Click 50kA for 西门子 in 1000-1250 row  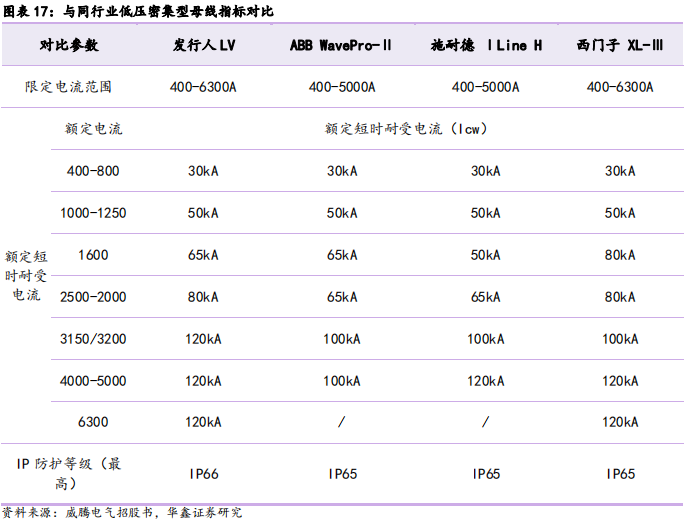(x=620, y=213)
